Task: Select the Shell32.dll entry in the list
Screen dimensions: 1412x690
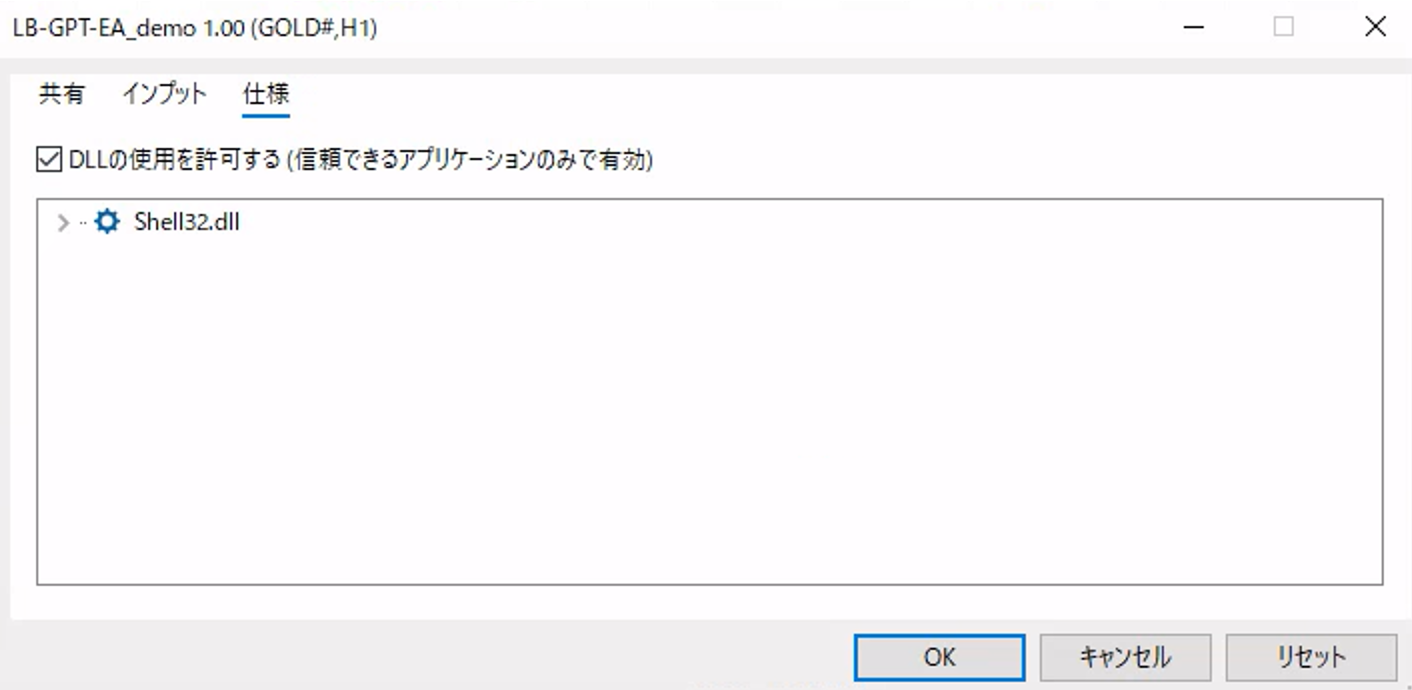Action: pos(187,222)
